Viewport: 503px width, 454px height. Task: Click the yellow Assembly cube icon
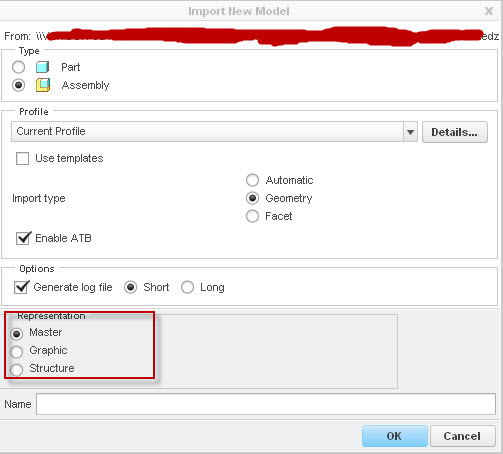point(43,85)
